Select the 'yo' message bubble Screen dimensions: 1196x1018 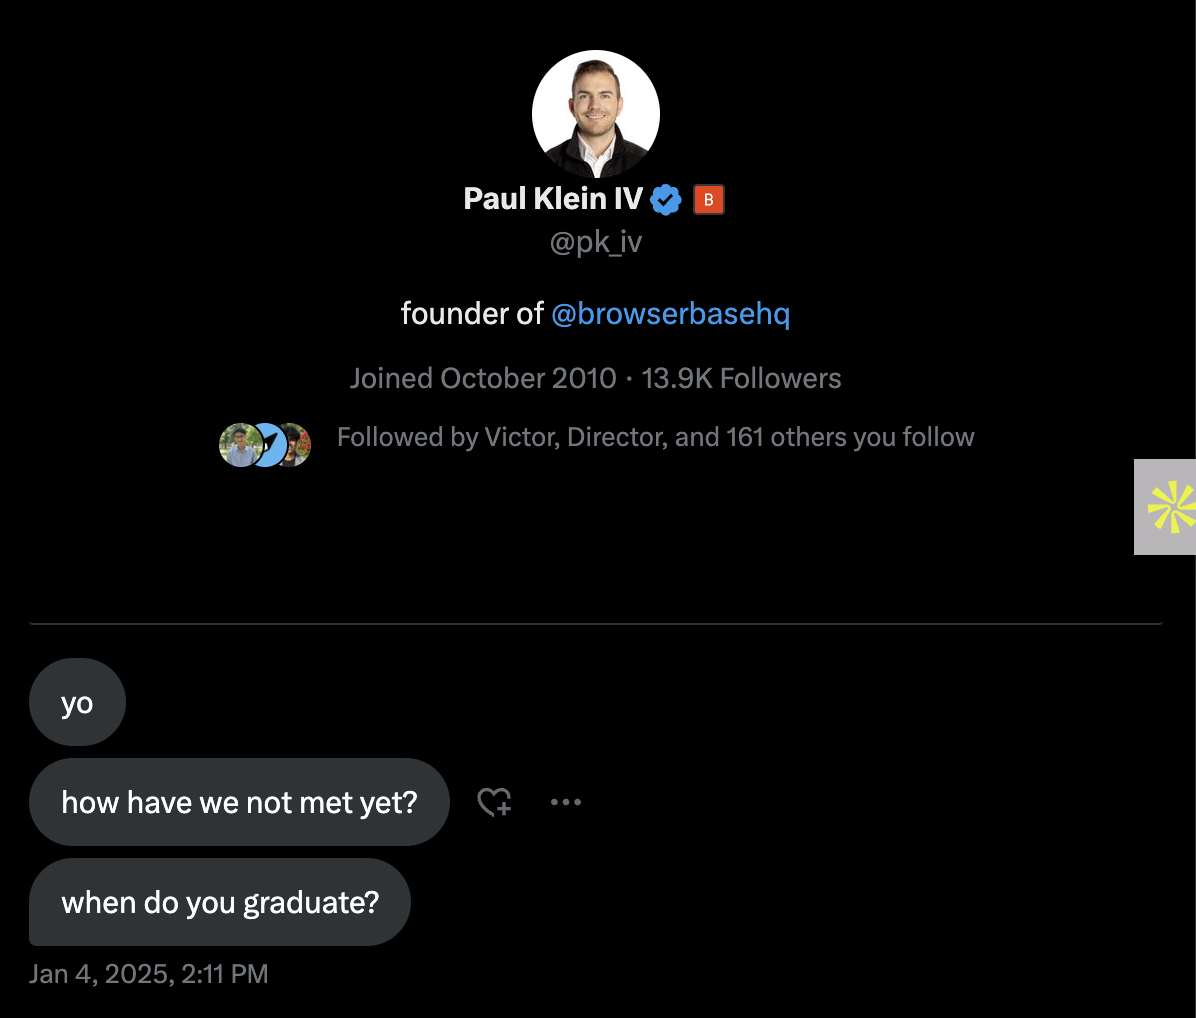[x=77, y=701]
